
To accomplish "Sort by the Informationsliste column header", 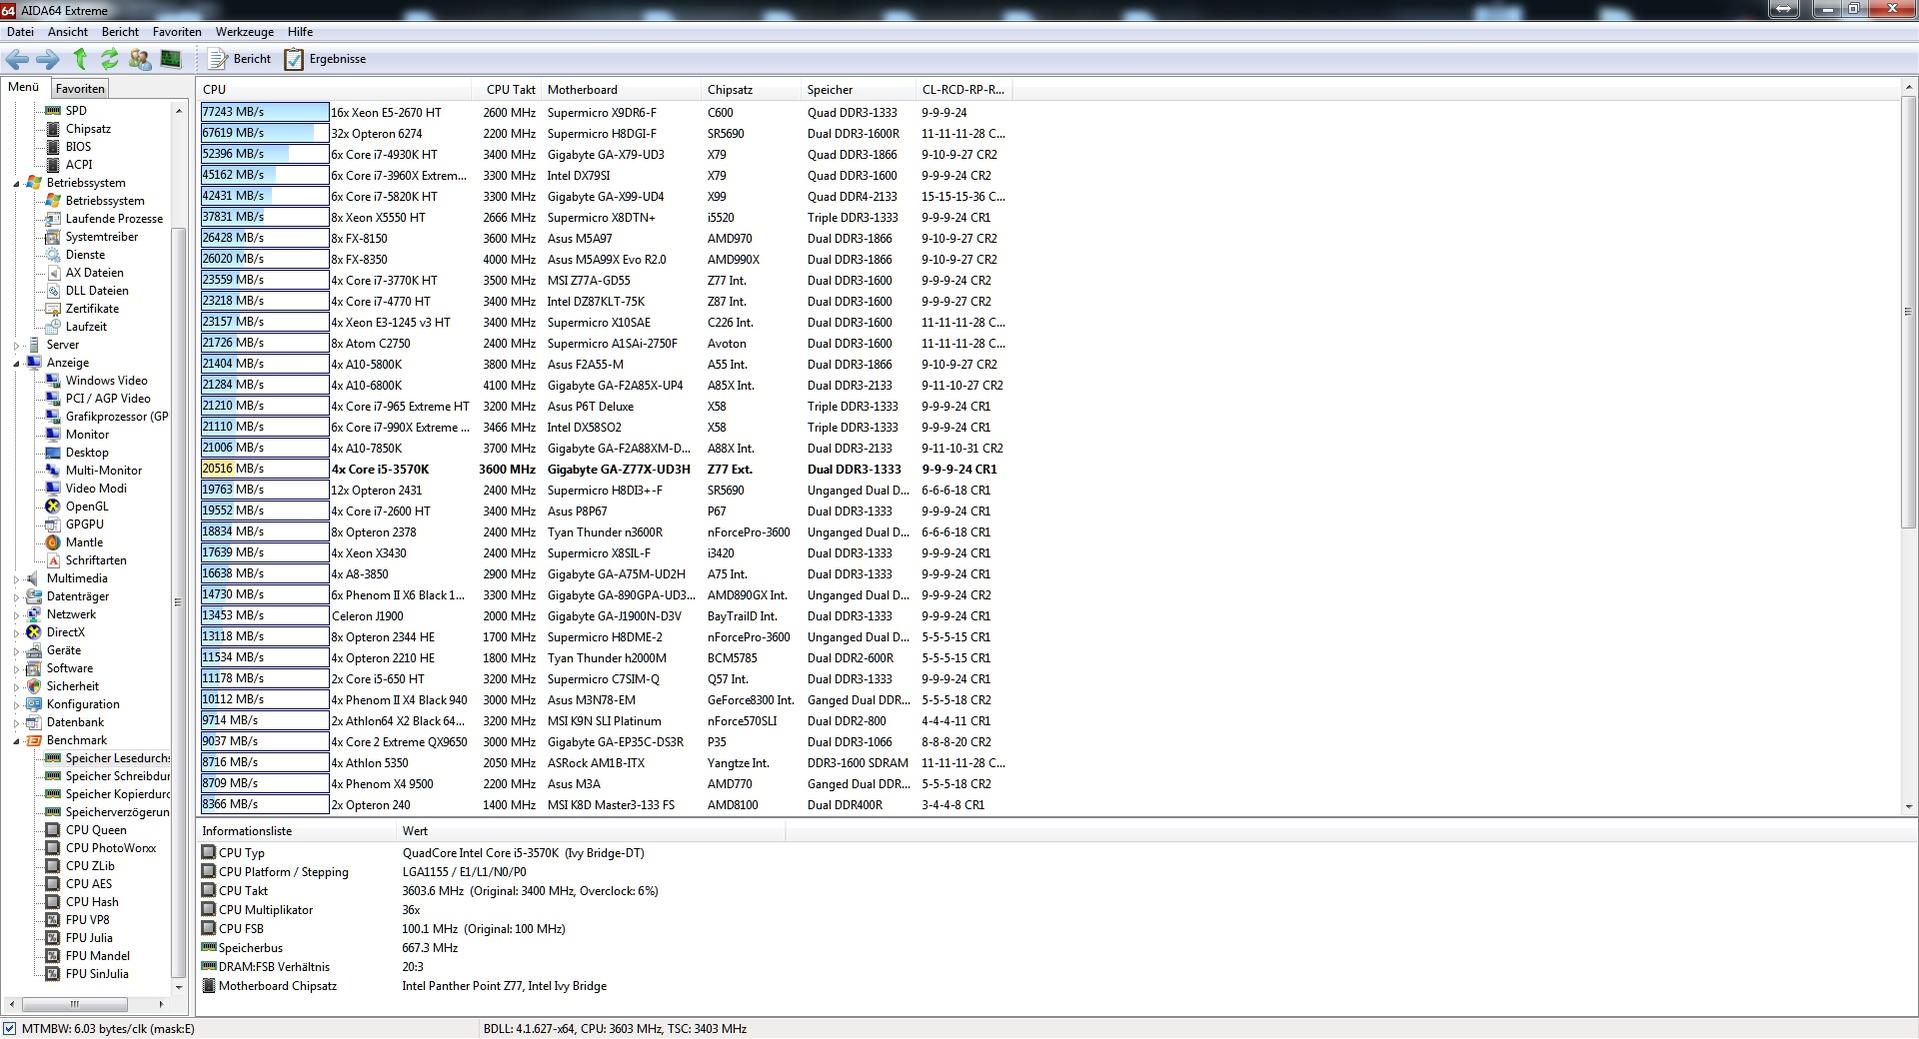I will click(x=297, y=832).
